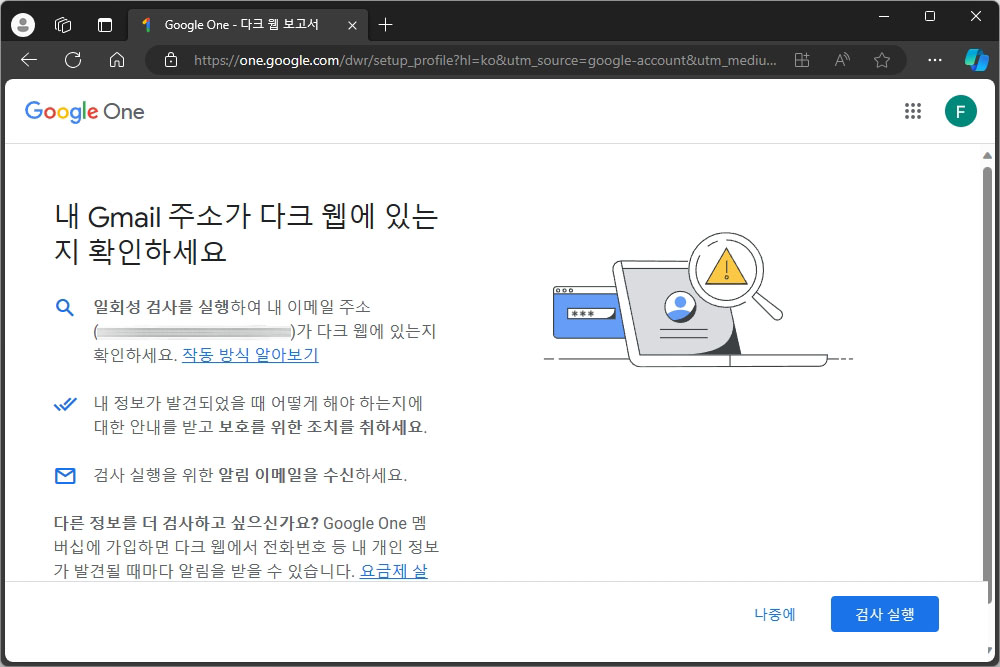The width and height of the screenshot is (1000, 667).
Task: Minimize the browser window
Action: coord(884,17)
